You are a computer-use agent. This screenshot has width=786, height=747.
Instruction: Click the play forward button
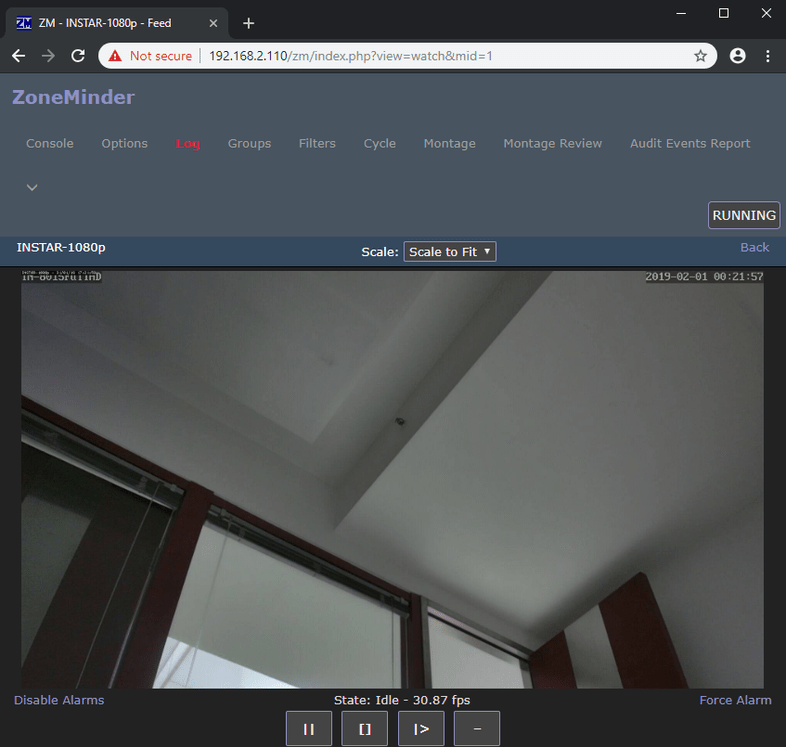[x=421, y=729]
